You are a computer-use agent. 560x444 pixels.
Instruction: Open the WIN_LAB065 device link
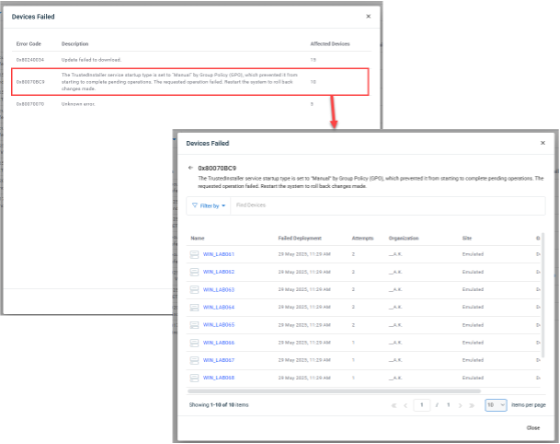[219, 325]
